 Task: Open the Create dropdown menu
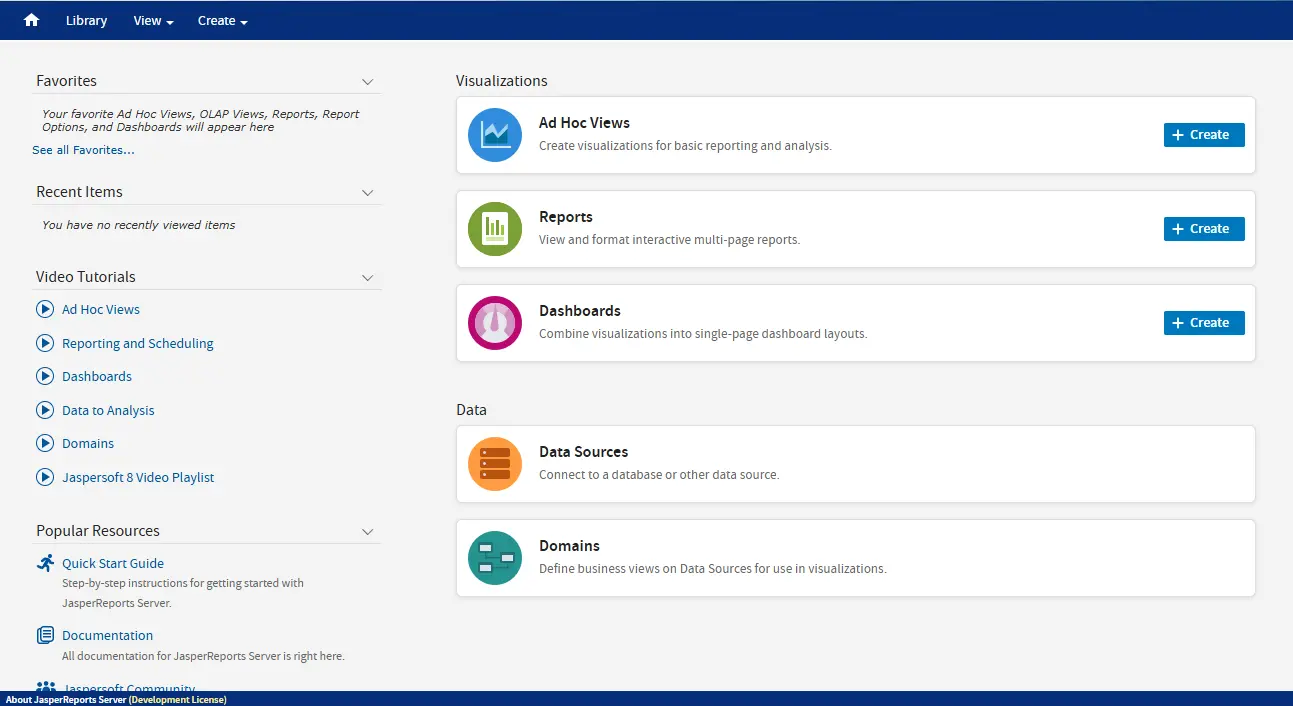click(222, 21)
